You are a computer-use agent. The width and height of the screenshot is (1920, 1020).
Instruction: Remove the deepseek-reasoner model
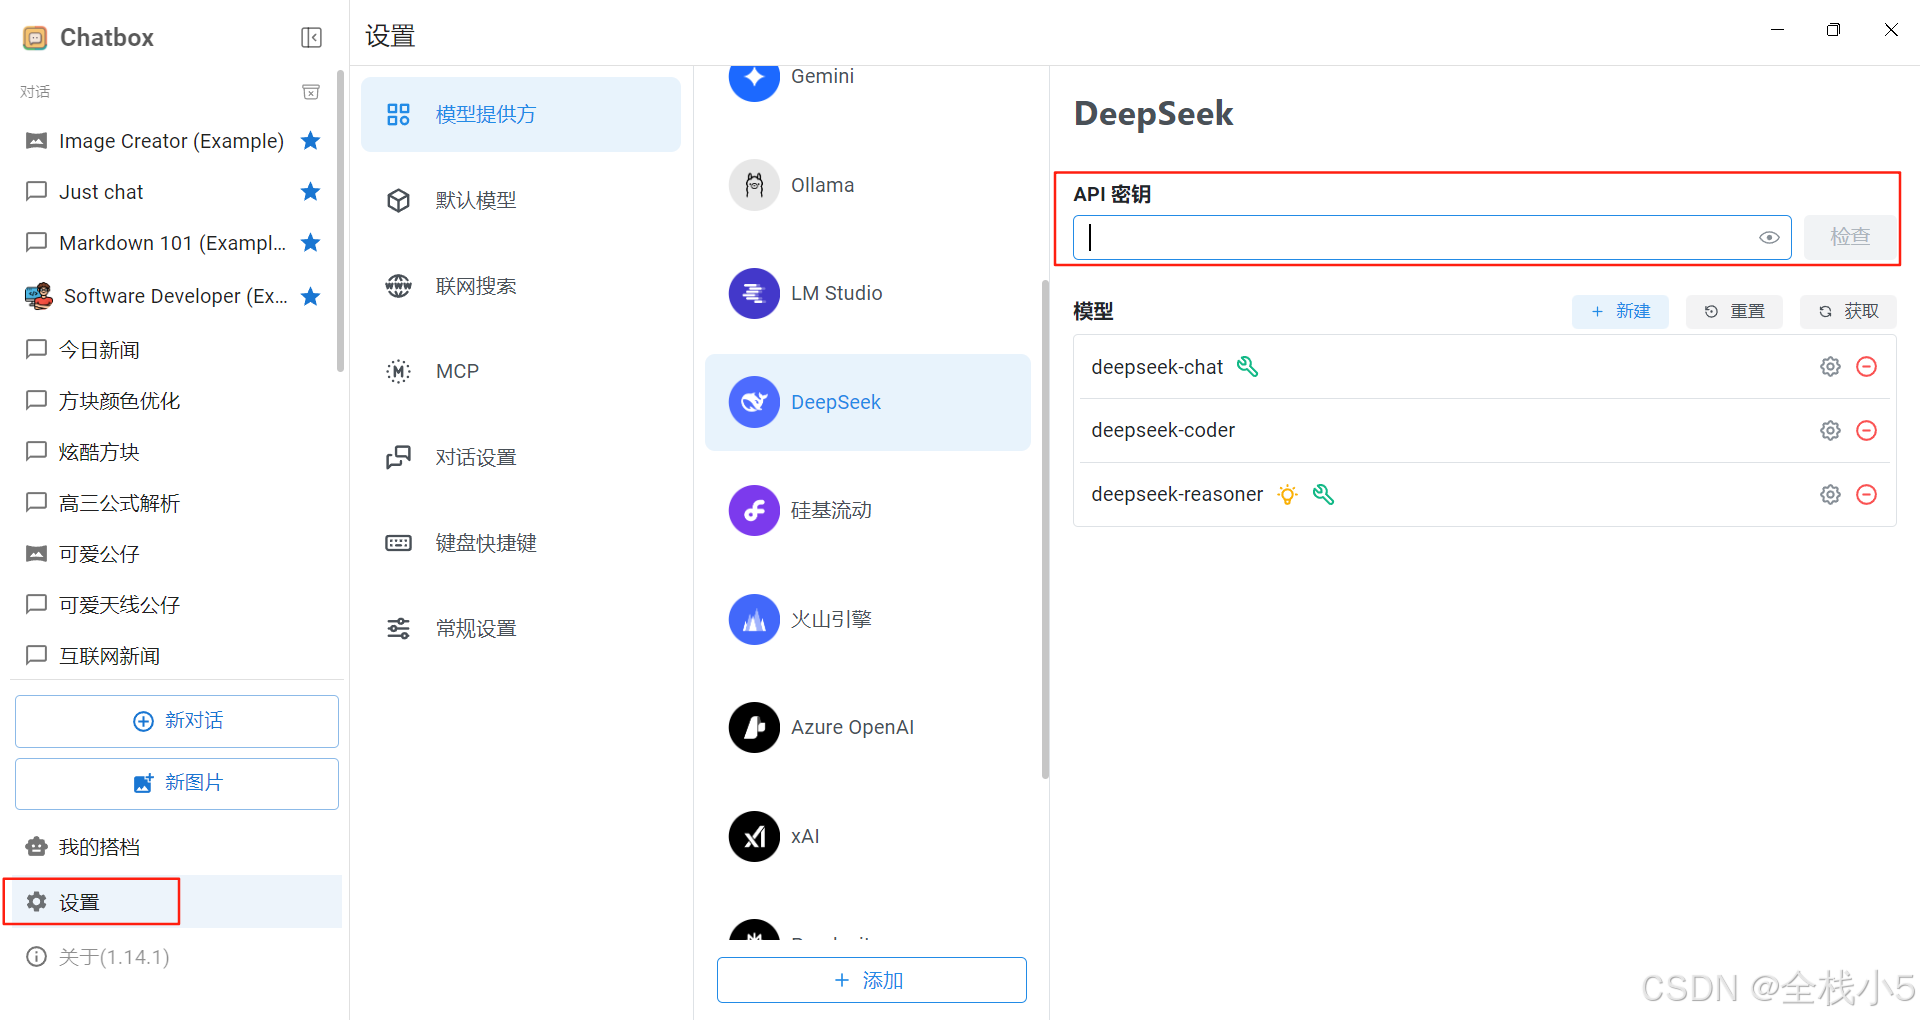point(1866,494)
